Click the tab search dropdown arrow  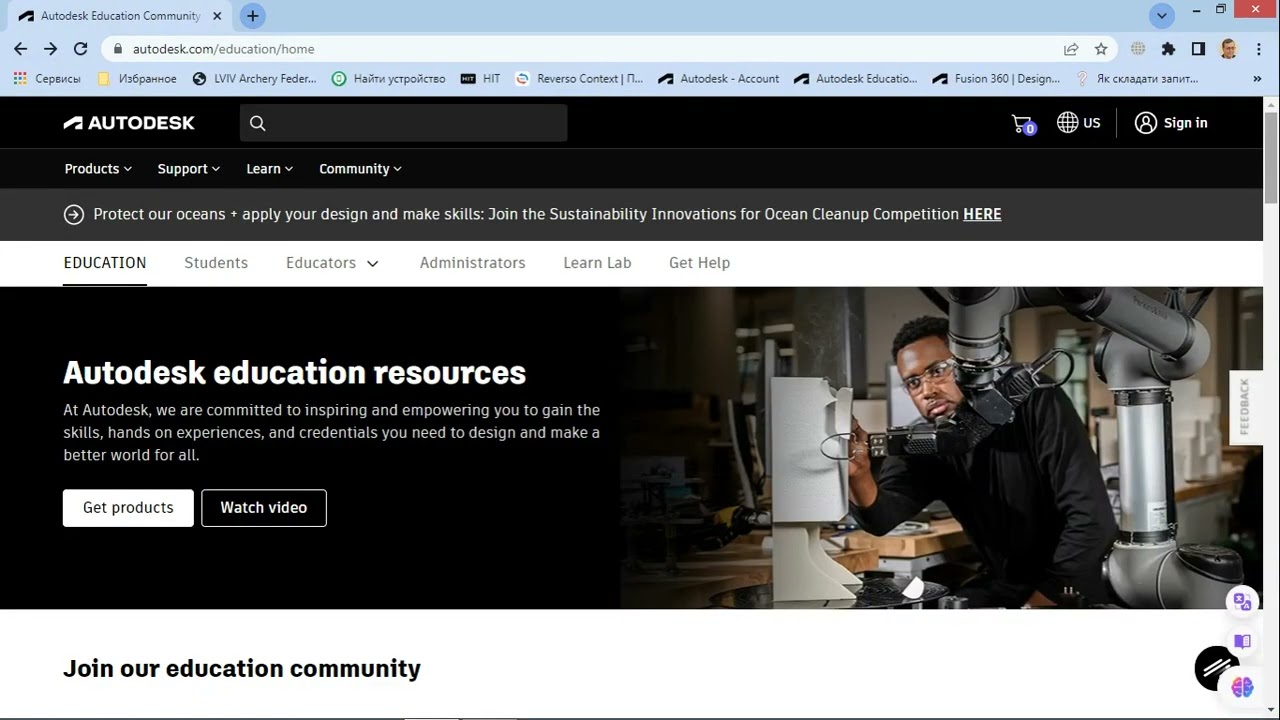pos(1161,16)
